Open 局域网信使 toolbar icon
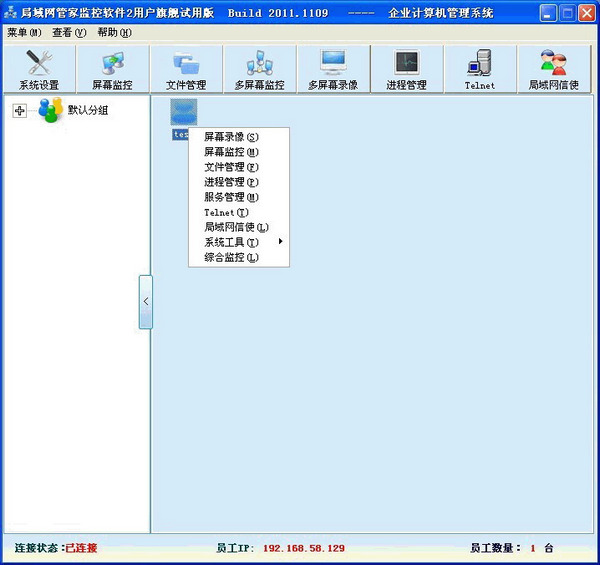The image size is (600, 565). (x=553, y=69)
